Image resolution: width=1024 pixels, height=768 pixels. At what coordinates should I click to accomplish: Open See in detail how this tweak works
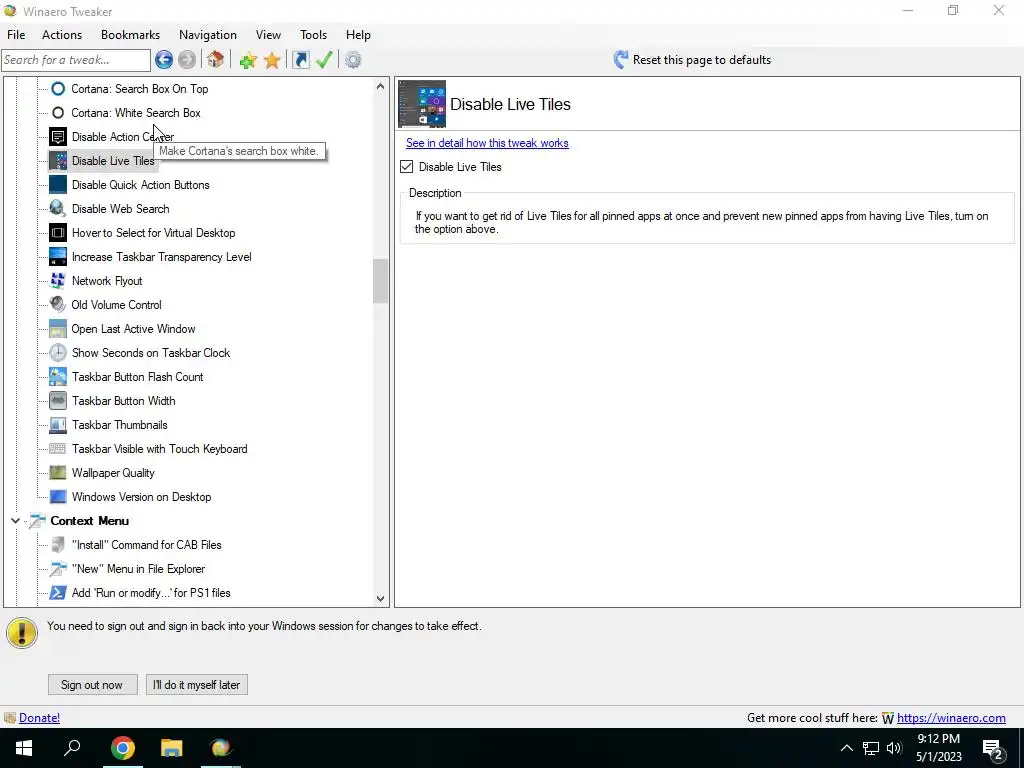click(x=487, y=143)
